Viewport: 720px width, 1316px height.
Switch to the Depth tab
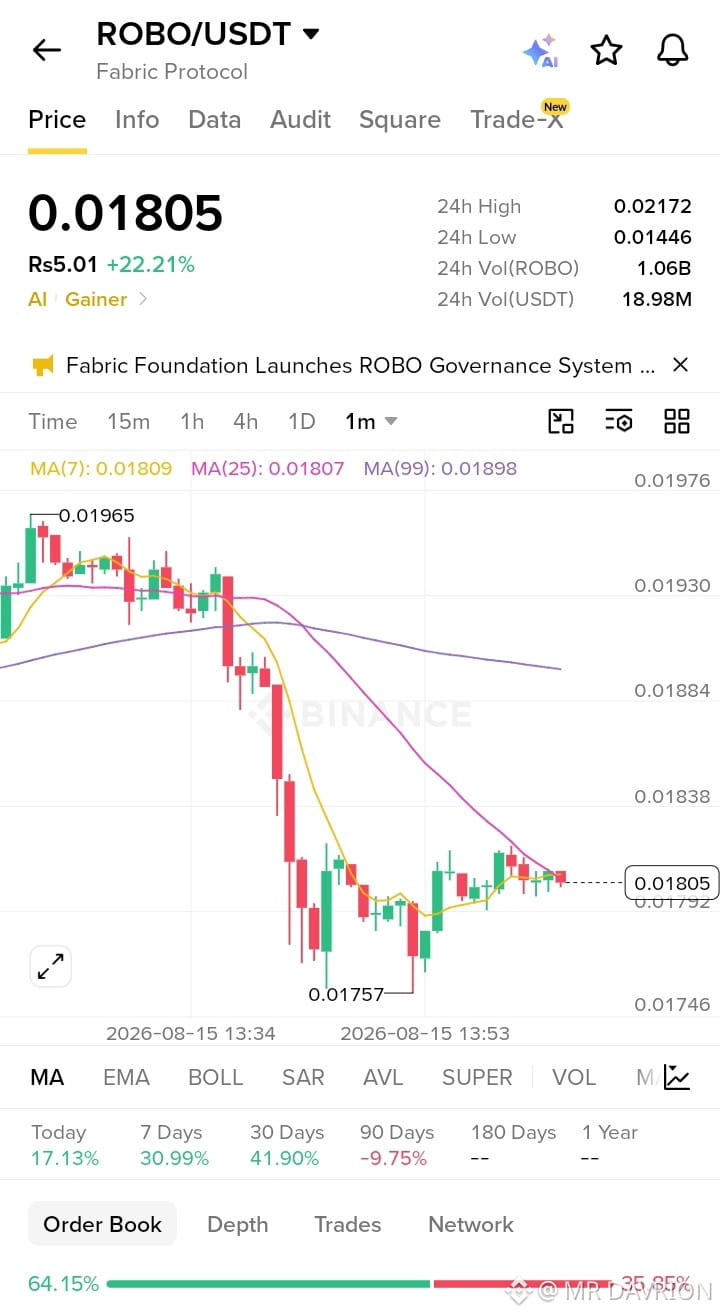click(237, 1224)
